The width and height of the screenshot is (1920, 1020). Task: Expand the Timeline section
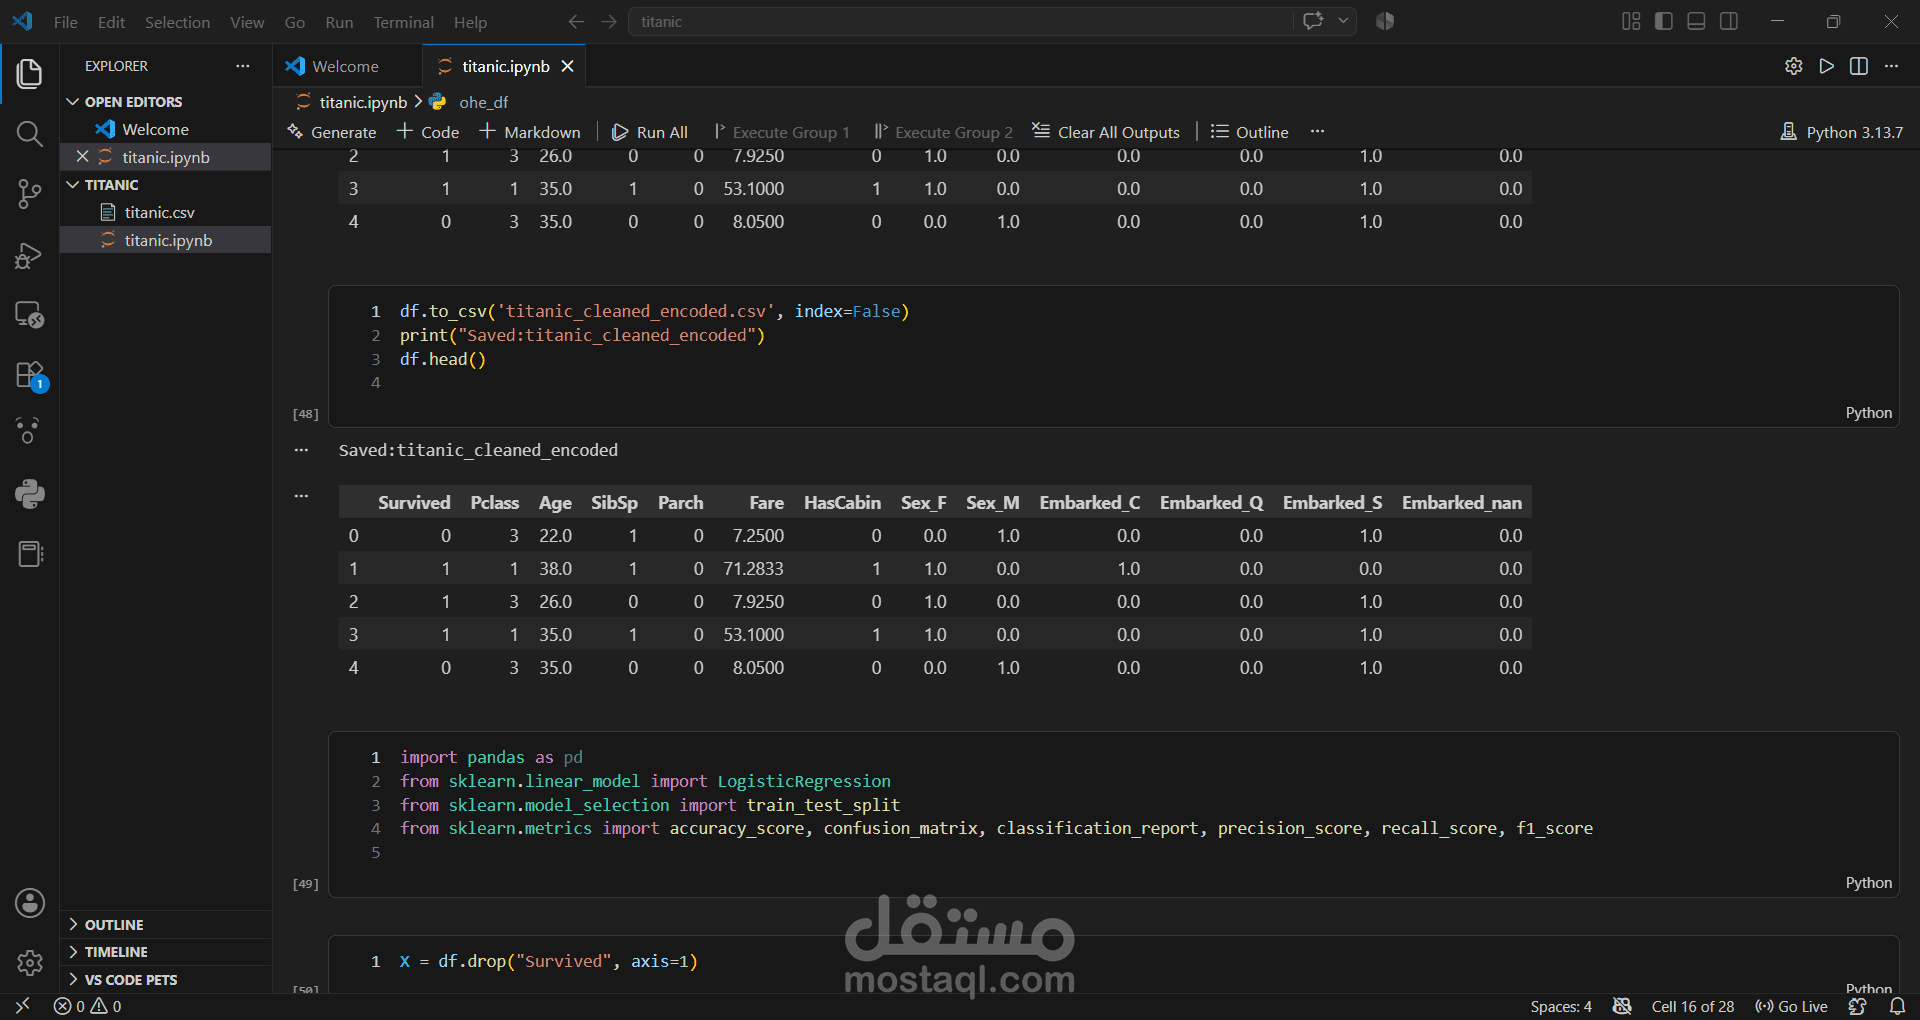pyautogui.click(x=116, y=952)
